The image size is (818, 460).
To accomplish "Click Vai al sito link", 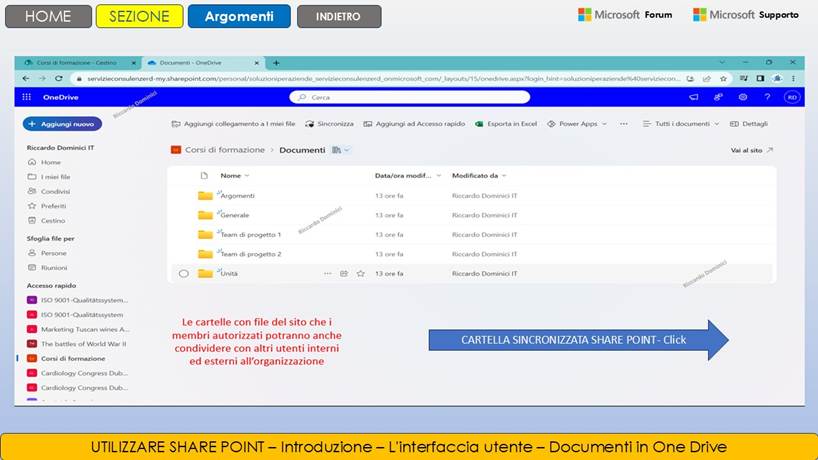I will click(752, 150).
